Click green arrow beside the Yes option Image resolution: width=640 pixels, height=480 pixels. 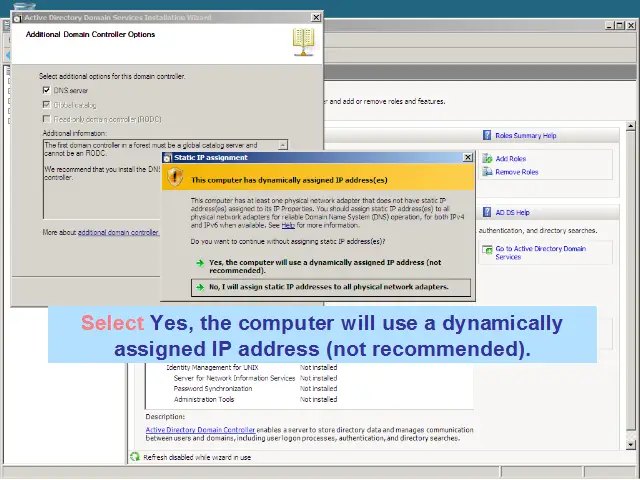pos(200,263)
